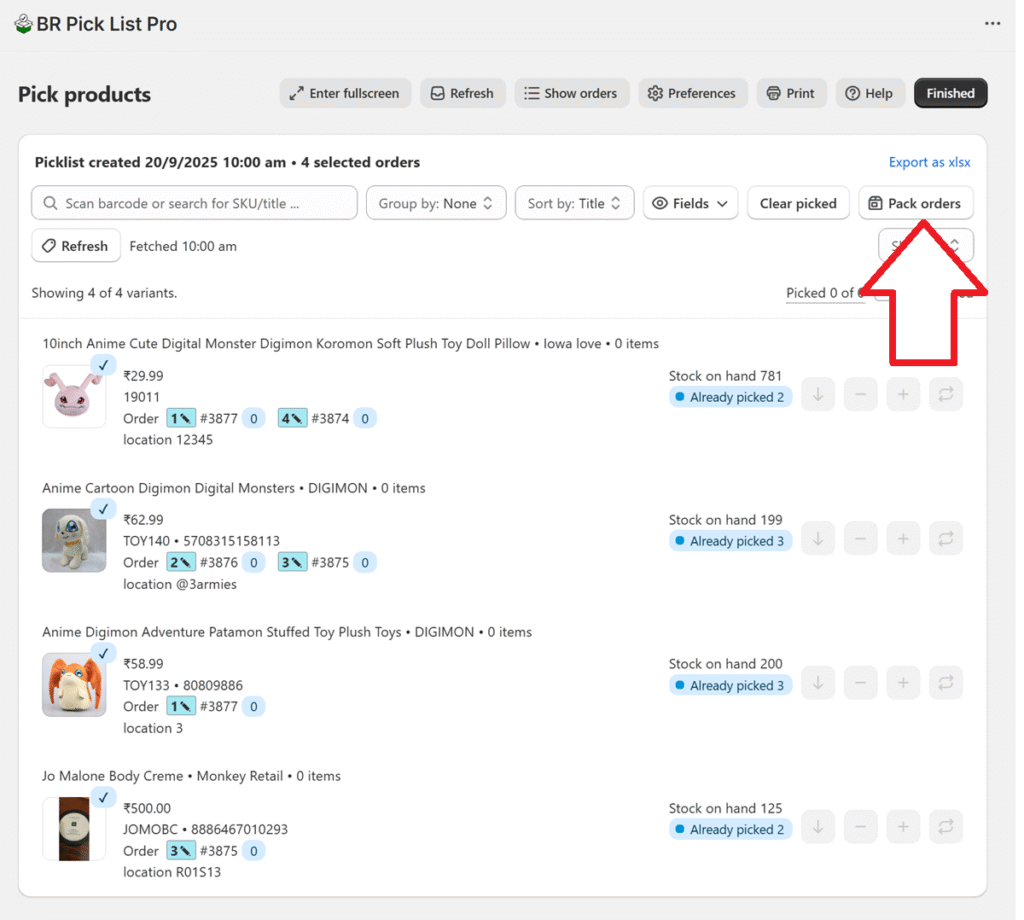Screen dimensions: 1024x920
Task: Toggle the checkmark on Patamon plush thumbnail
Action: tap(103, 653)
